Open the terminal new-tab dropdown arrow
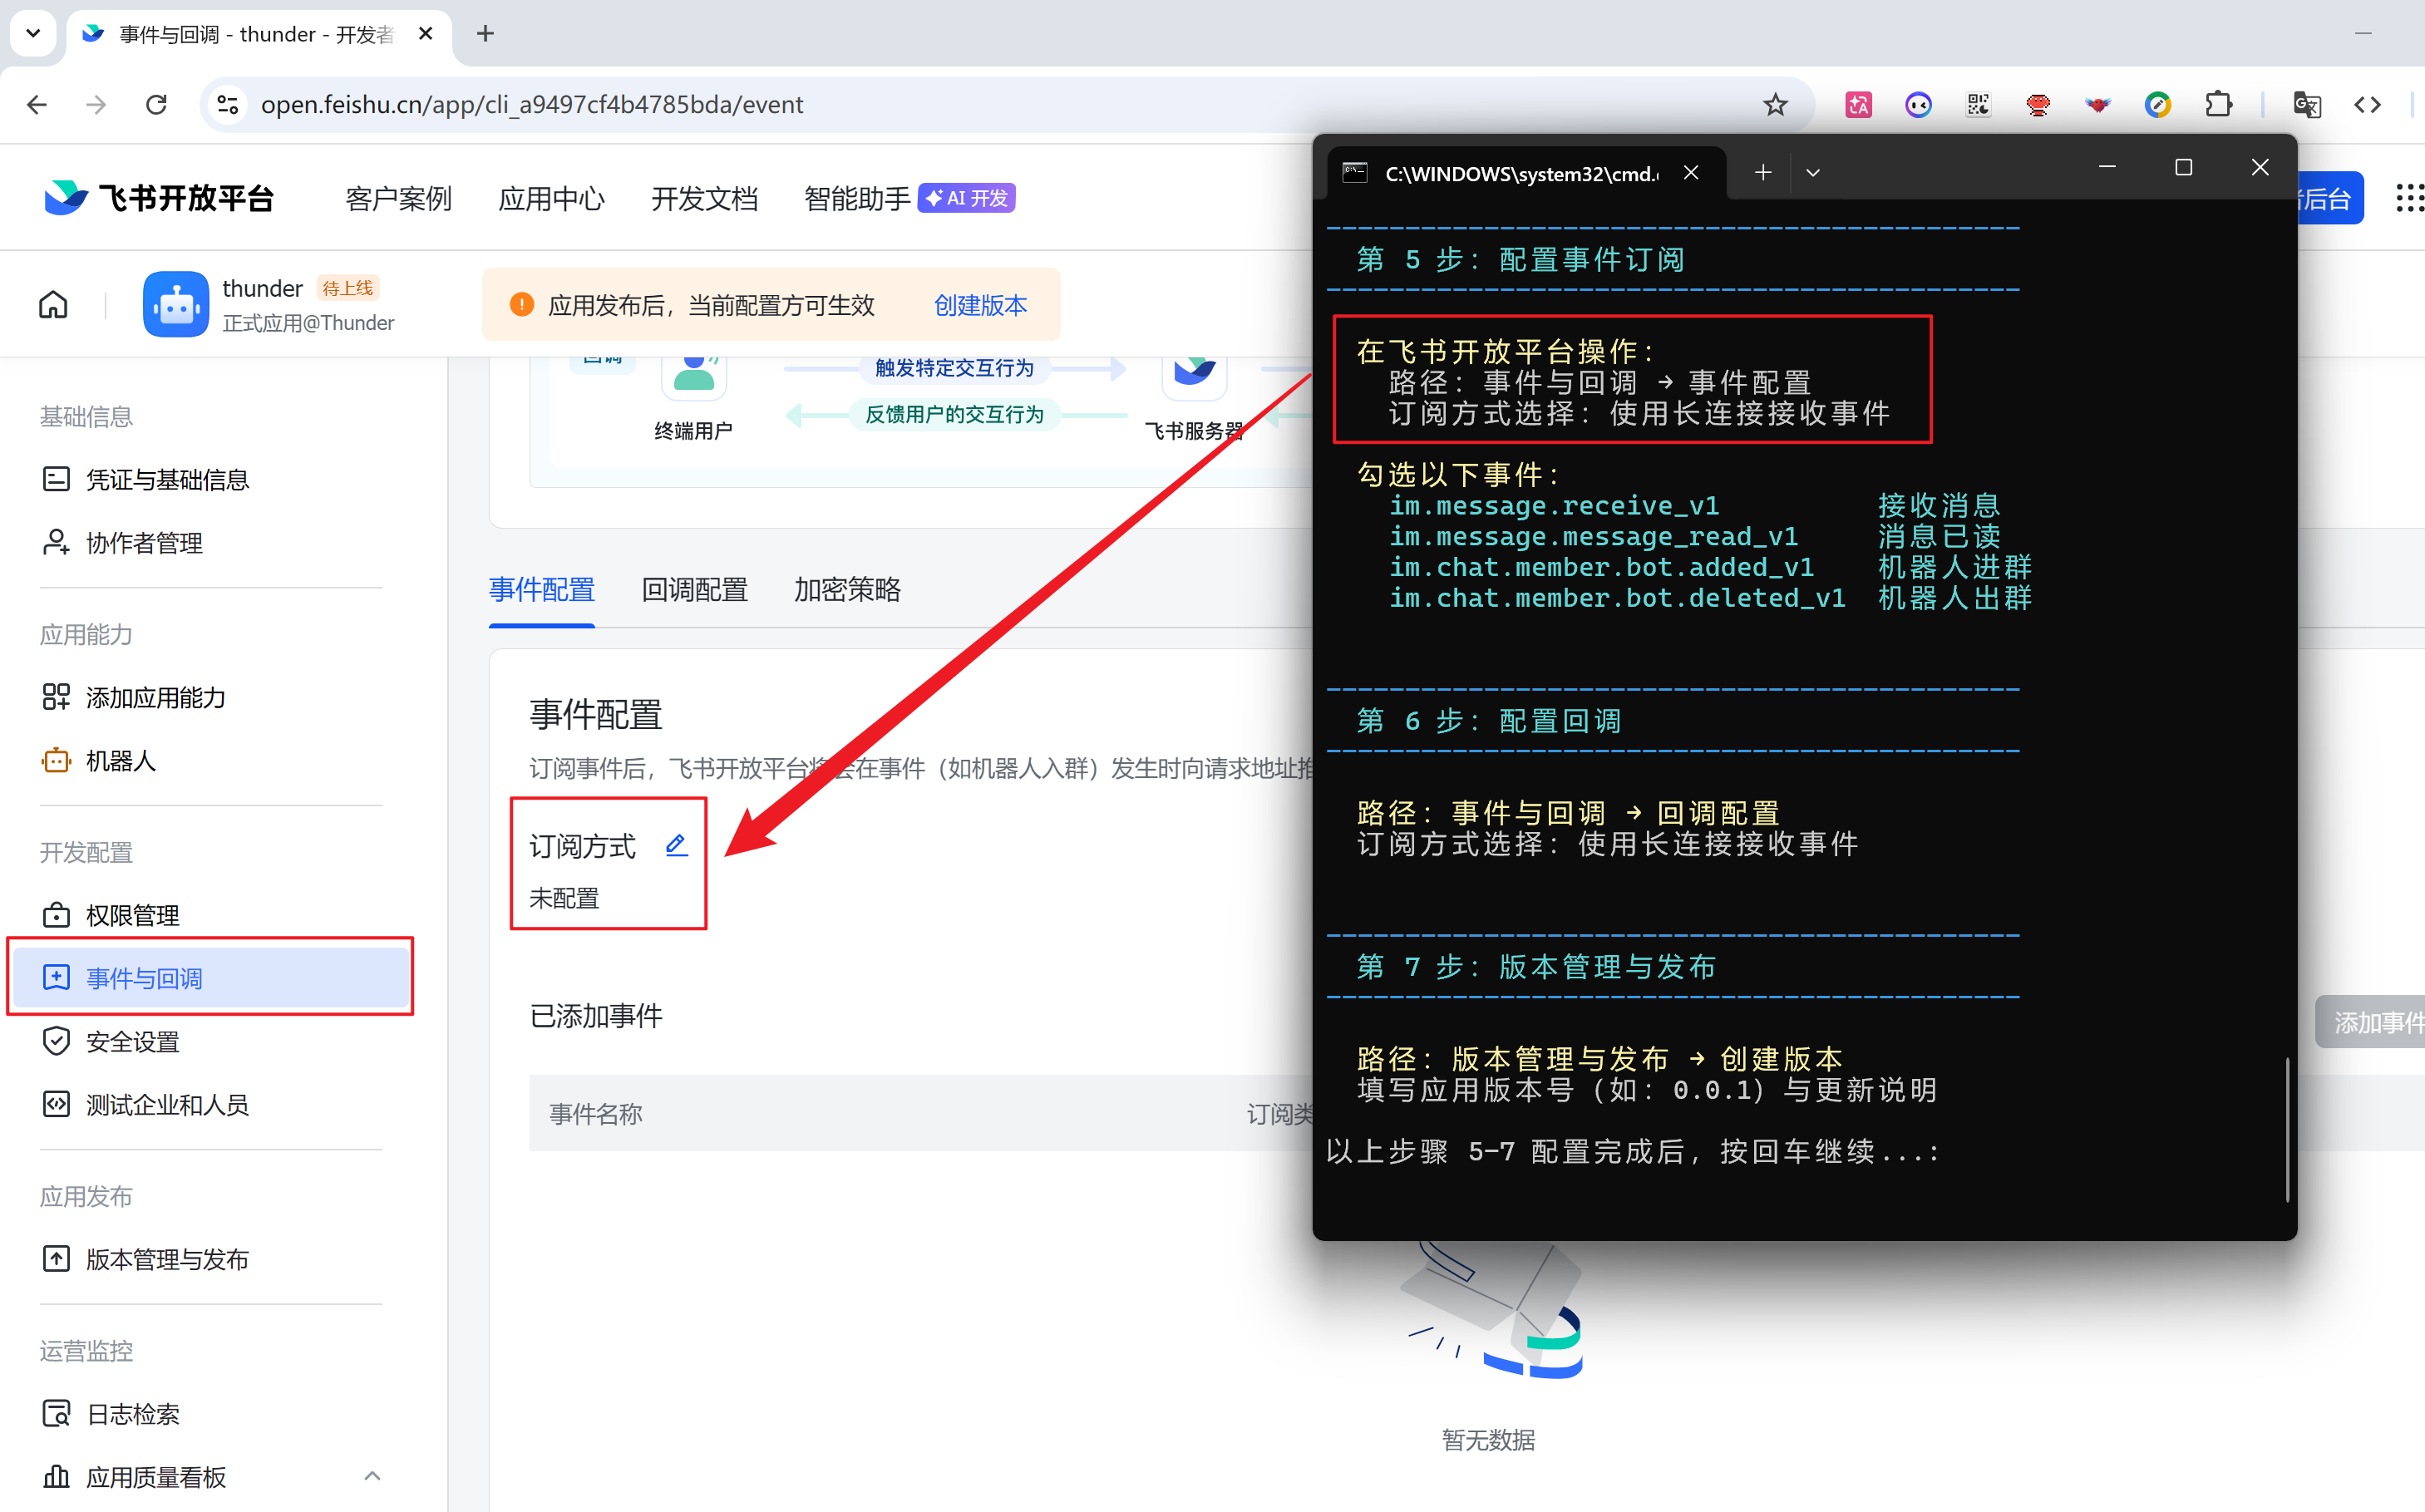 click(x=1813, y=173)
